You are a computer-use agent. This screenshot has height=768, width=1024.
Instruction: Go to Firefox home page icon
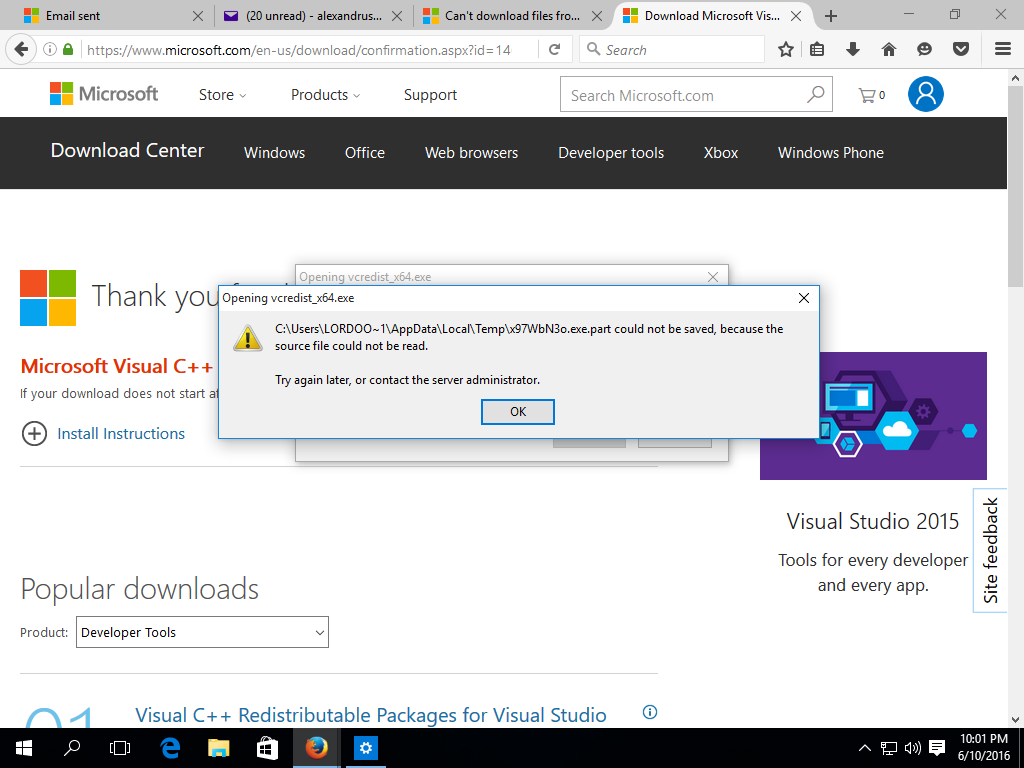click(x=889, y=49)
